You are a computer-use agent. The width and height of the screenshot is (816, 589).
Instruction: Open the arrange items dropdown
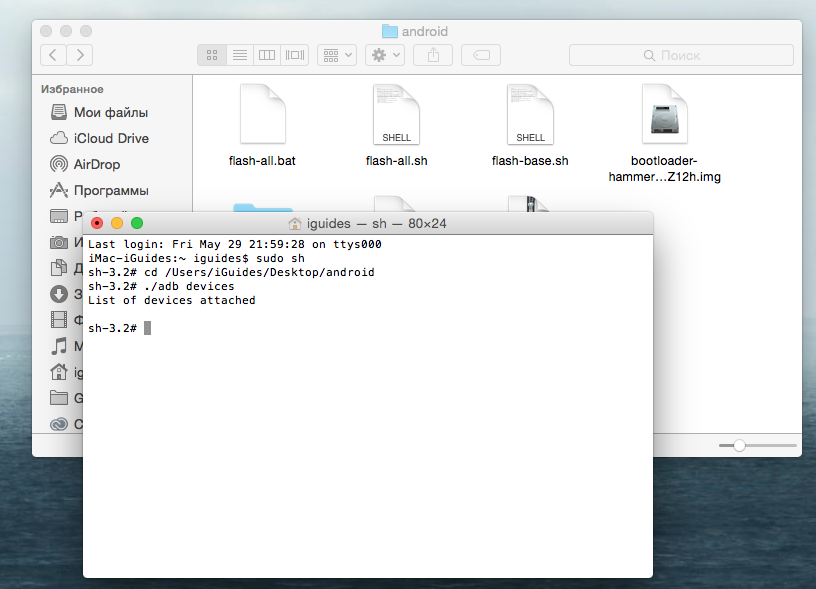[337, 55]
